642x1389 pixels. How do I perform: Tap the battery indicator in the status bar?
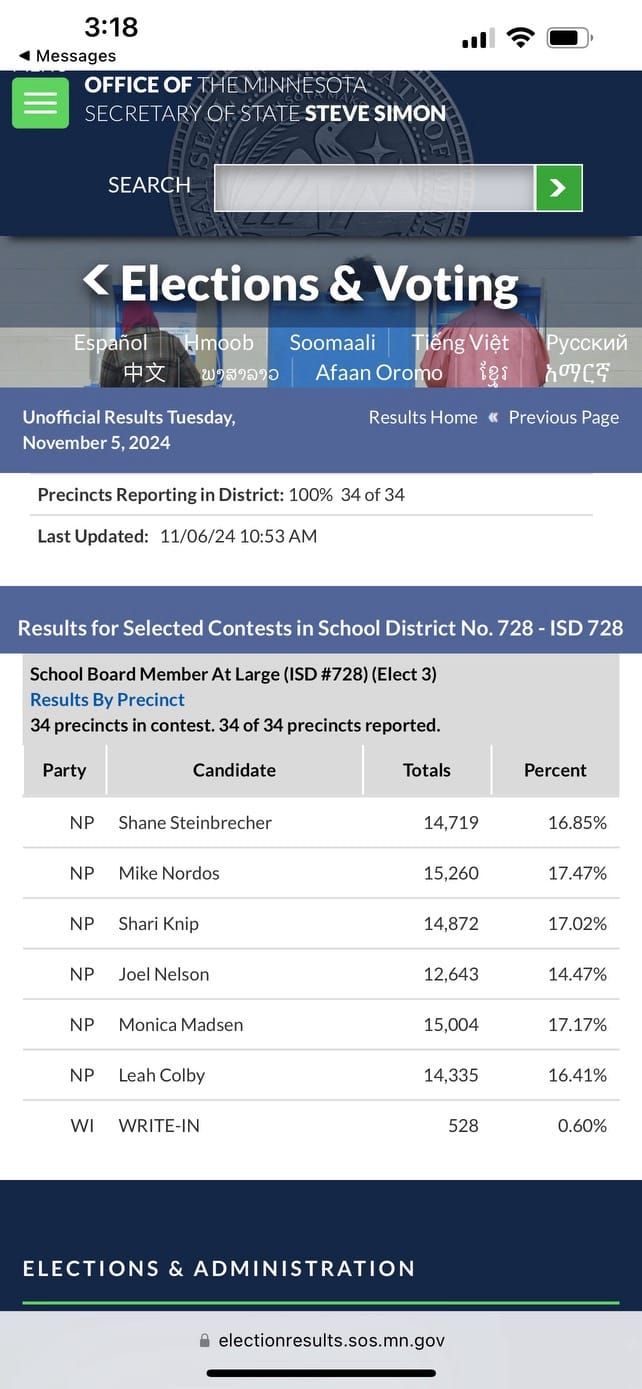tap(568, 37)
